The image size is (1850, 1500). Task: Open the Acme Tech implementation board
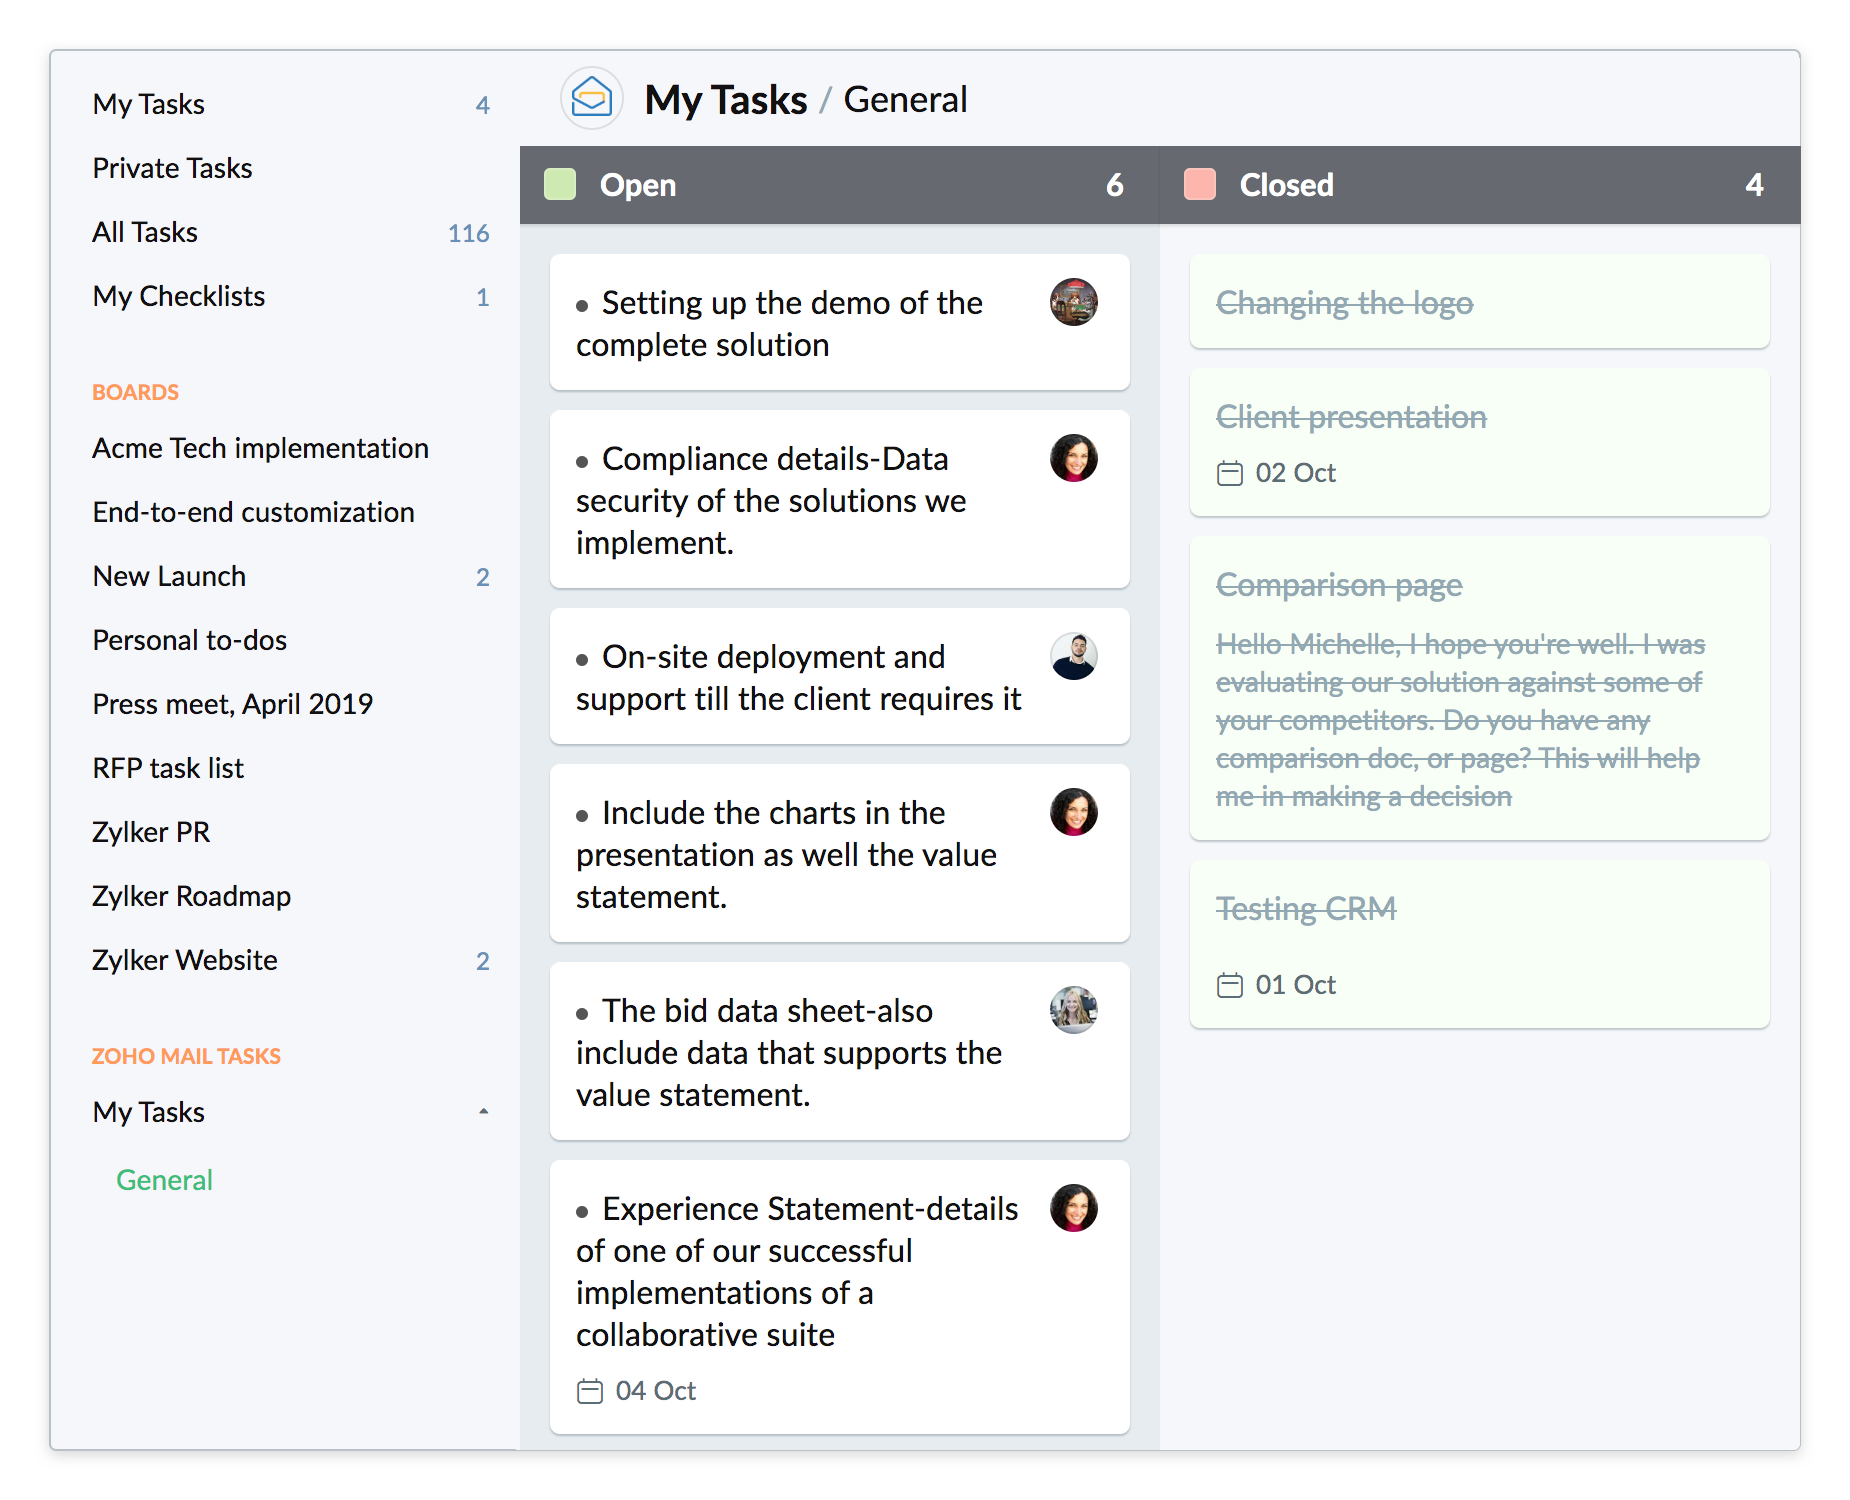[x=260, y=448]
